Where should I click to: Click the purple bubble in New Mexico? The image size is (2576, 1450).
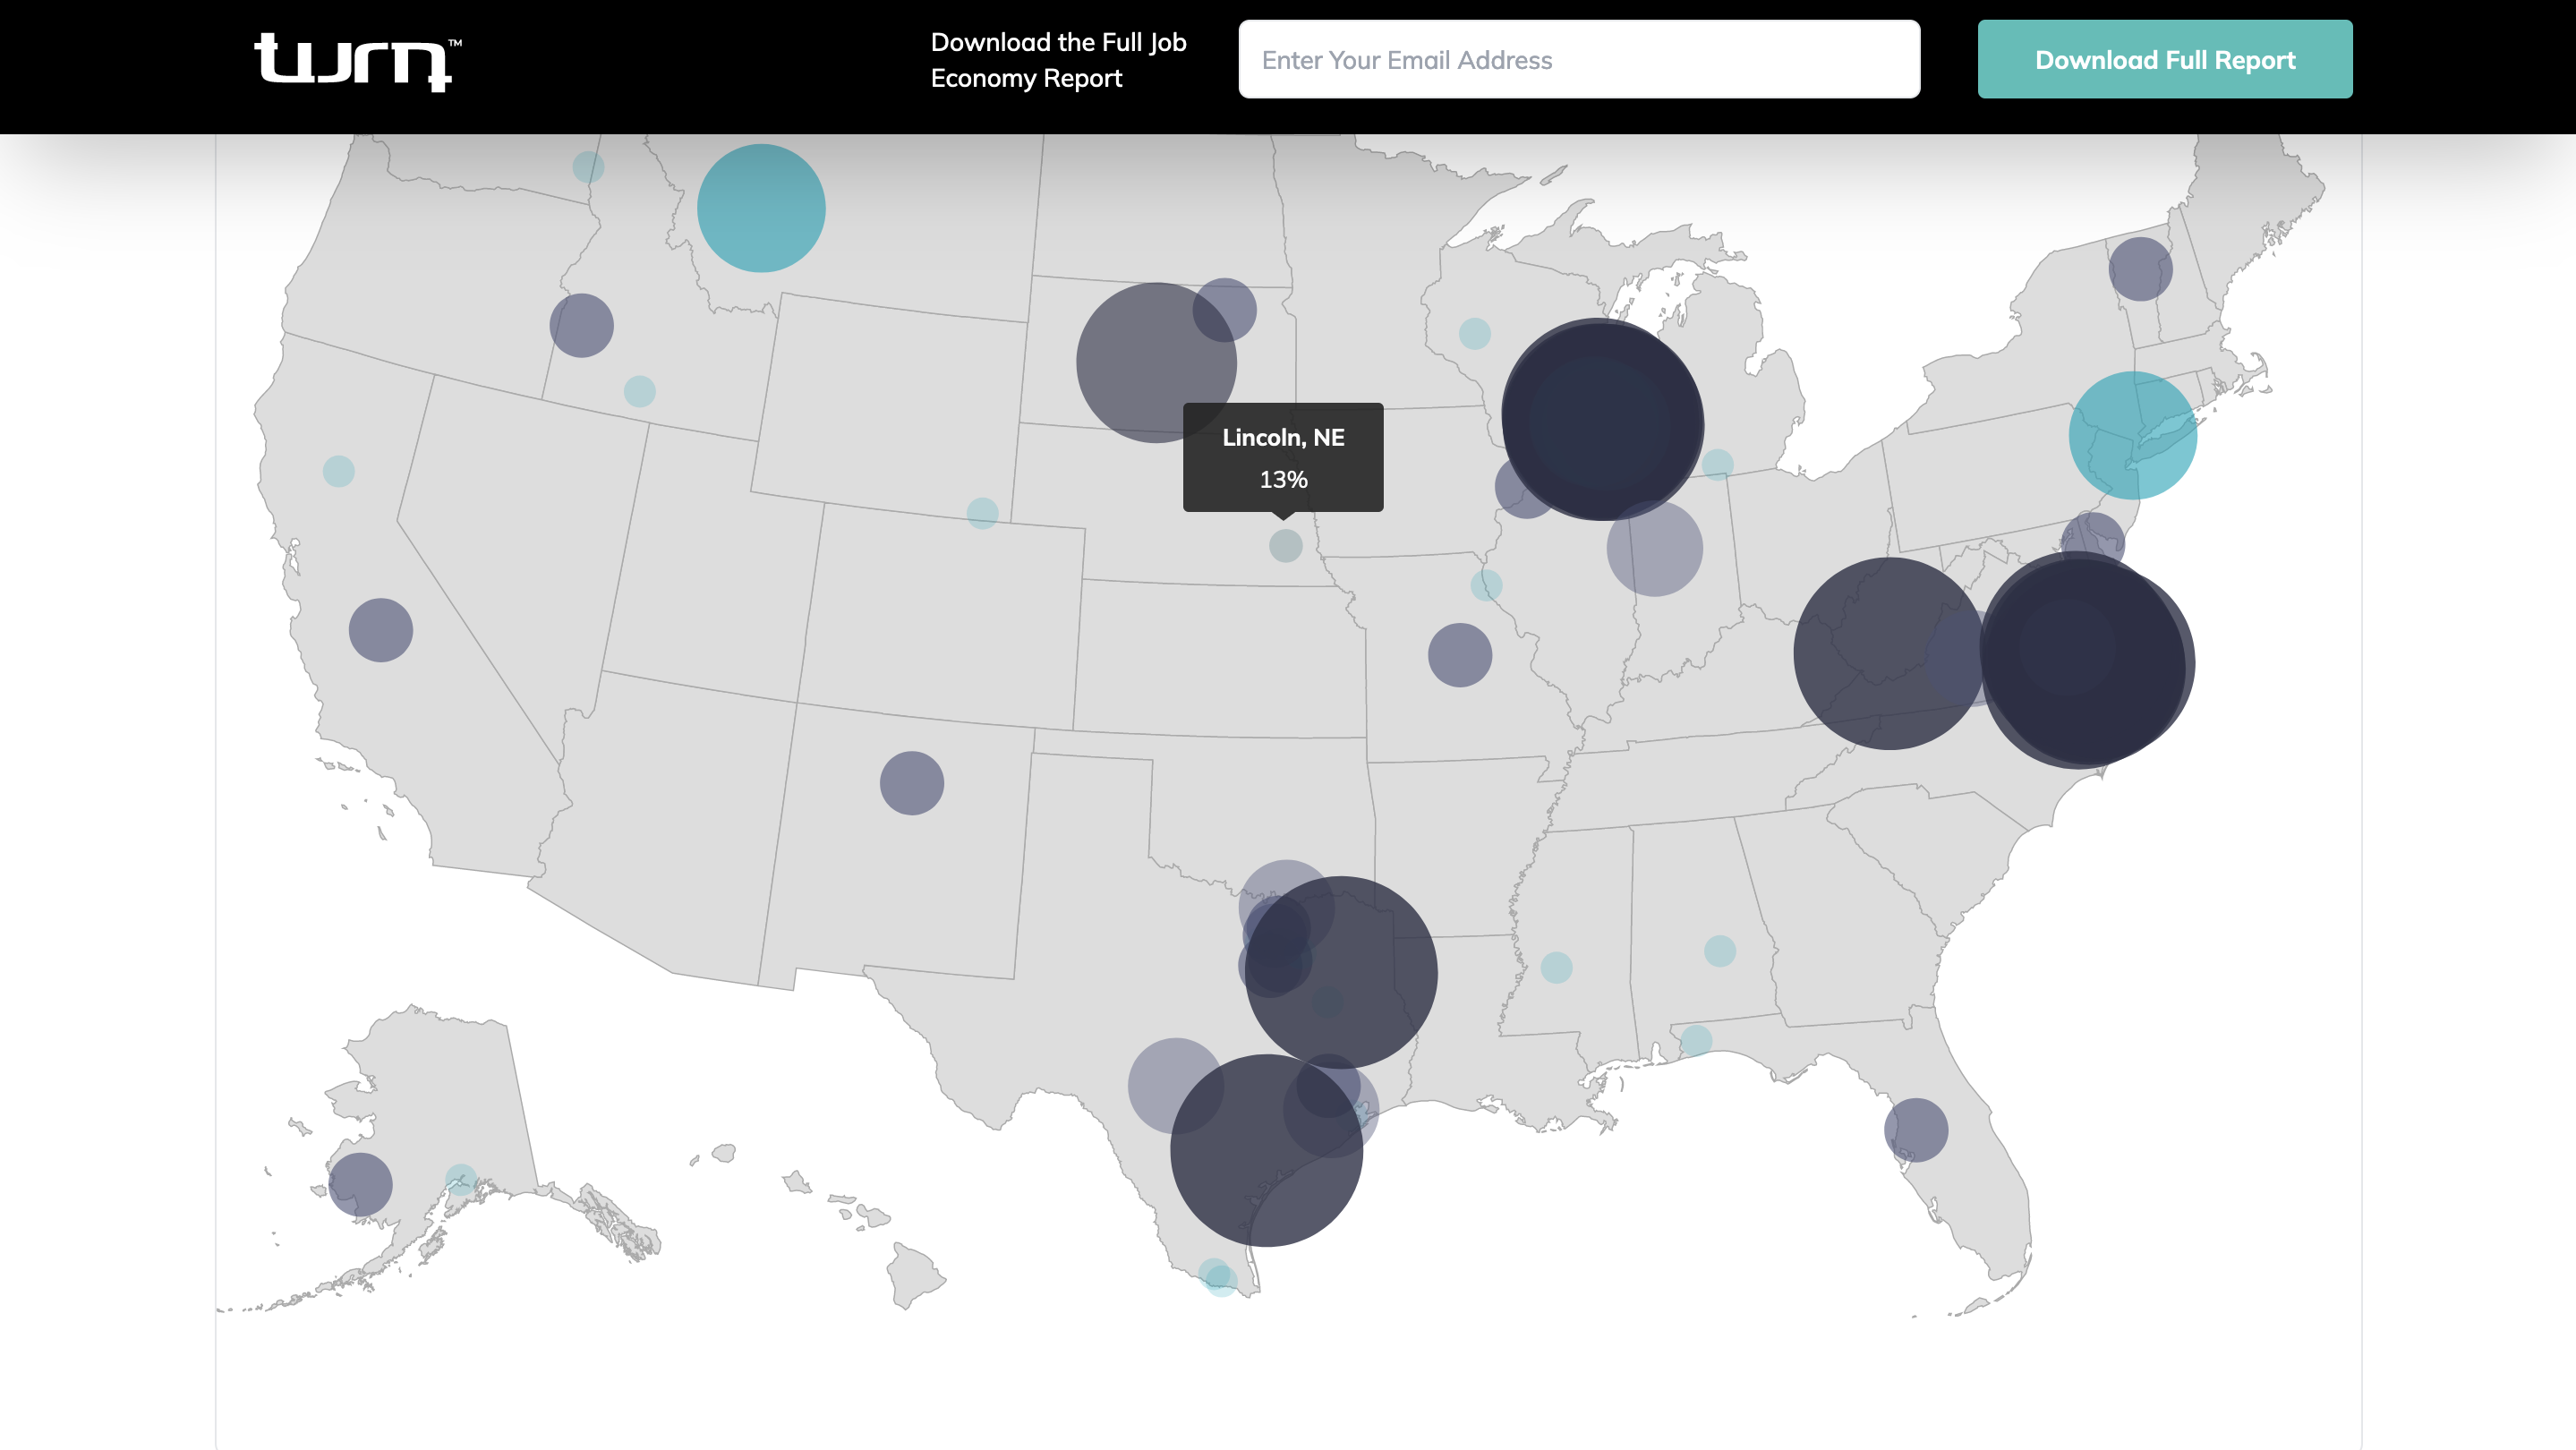(911, 783)
